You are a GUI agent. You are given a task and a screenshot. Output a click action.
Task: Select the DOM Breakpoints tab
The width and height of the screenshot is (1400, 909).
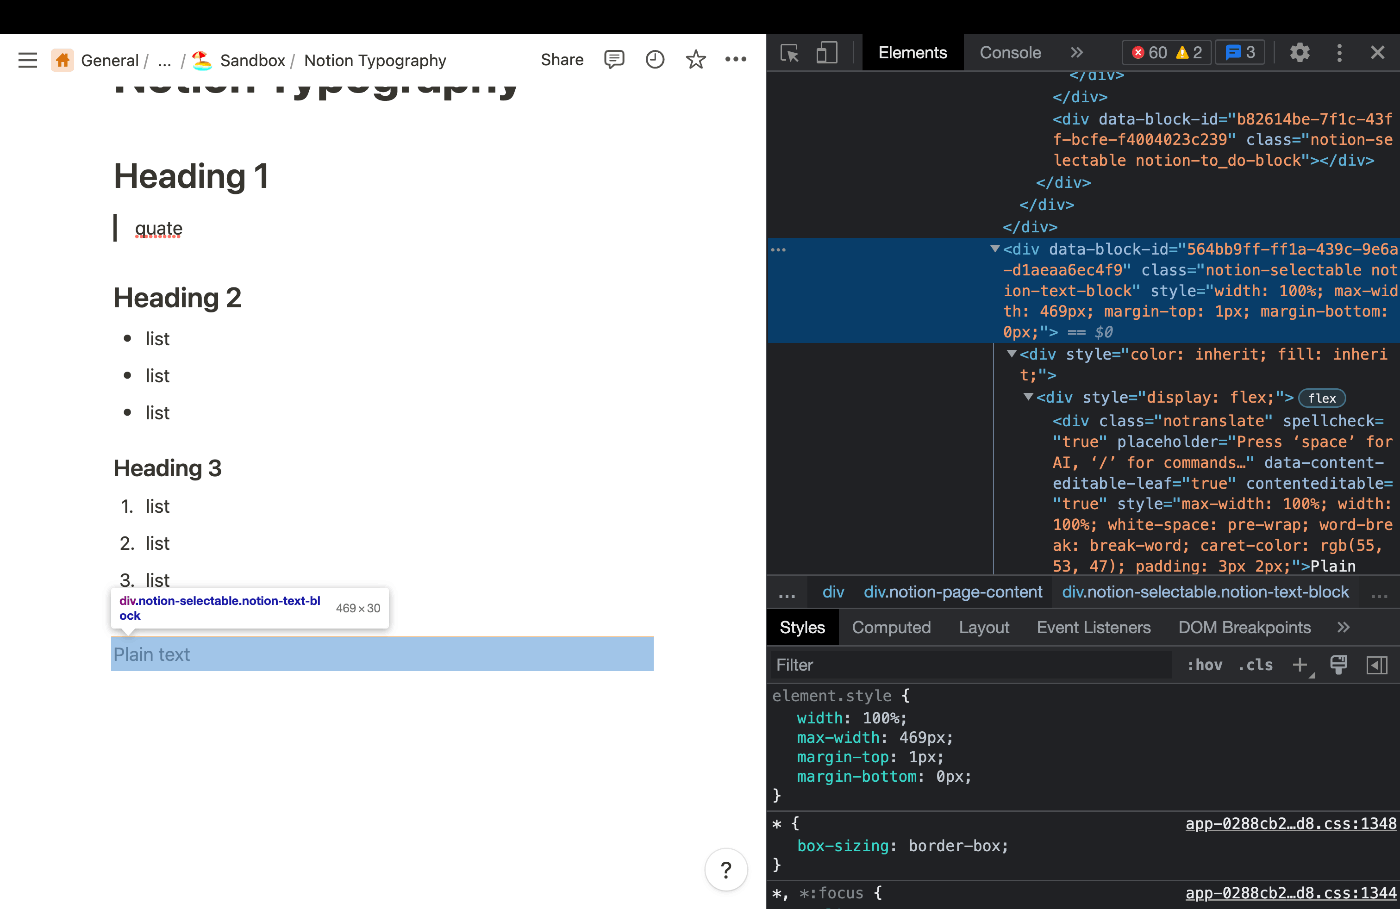1244,627
